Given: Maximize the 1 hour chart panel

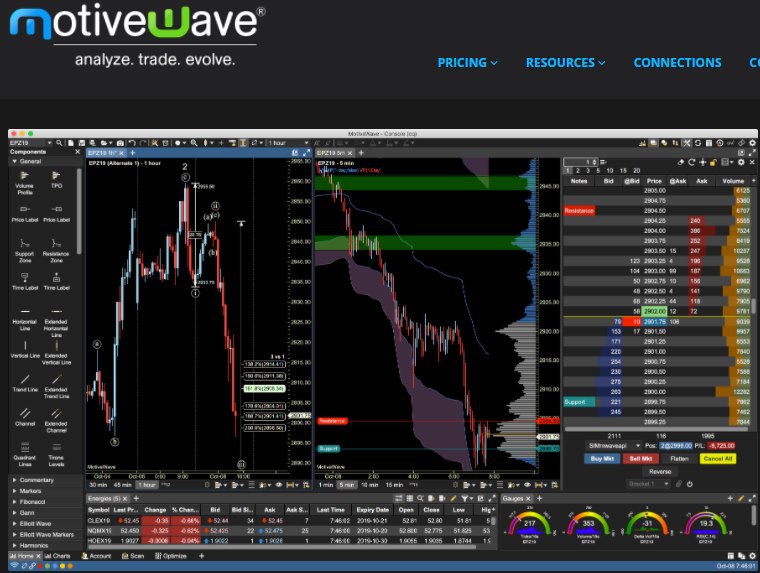Looking at the screenshot, I should pyautogui.click(x=306, y=153).
